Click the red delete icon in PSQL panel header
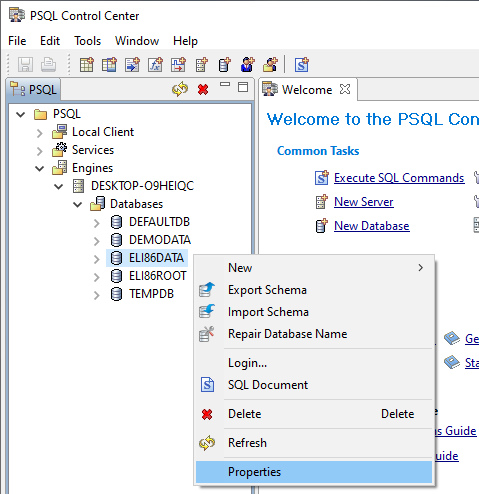479x494 pixels. pos(203,89)
